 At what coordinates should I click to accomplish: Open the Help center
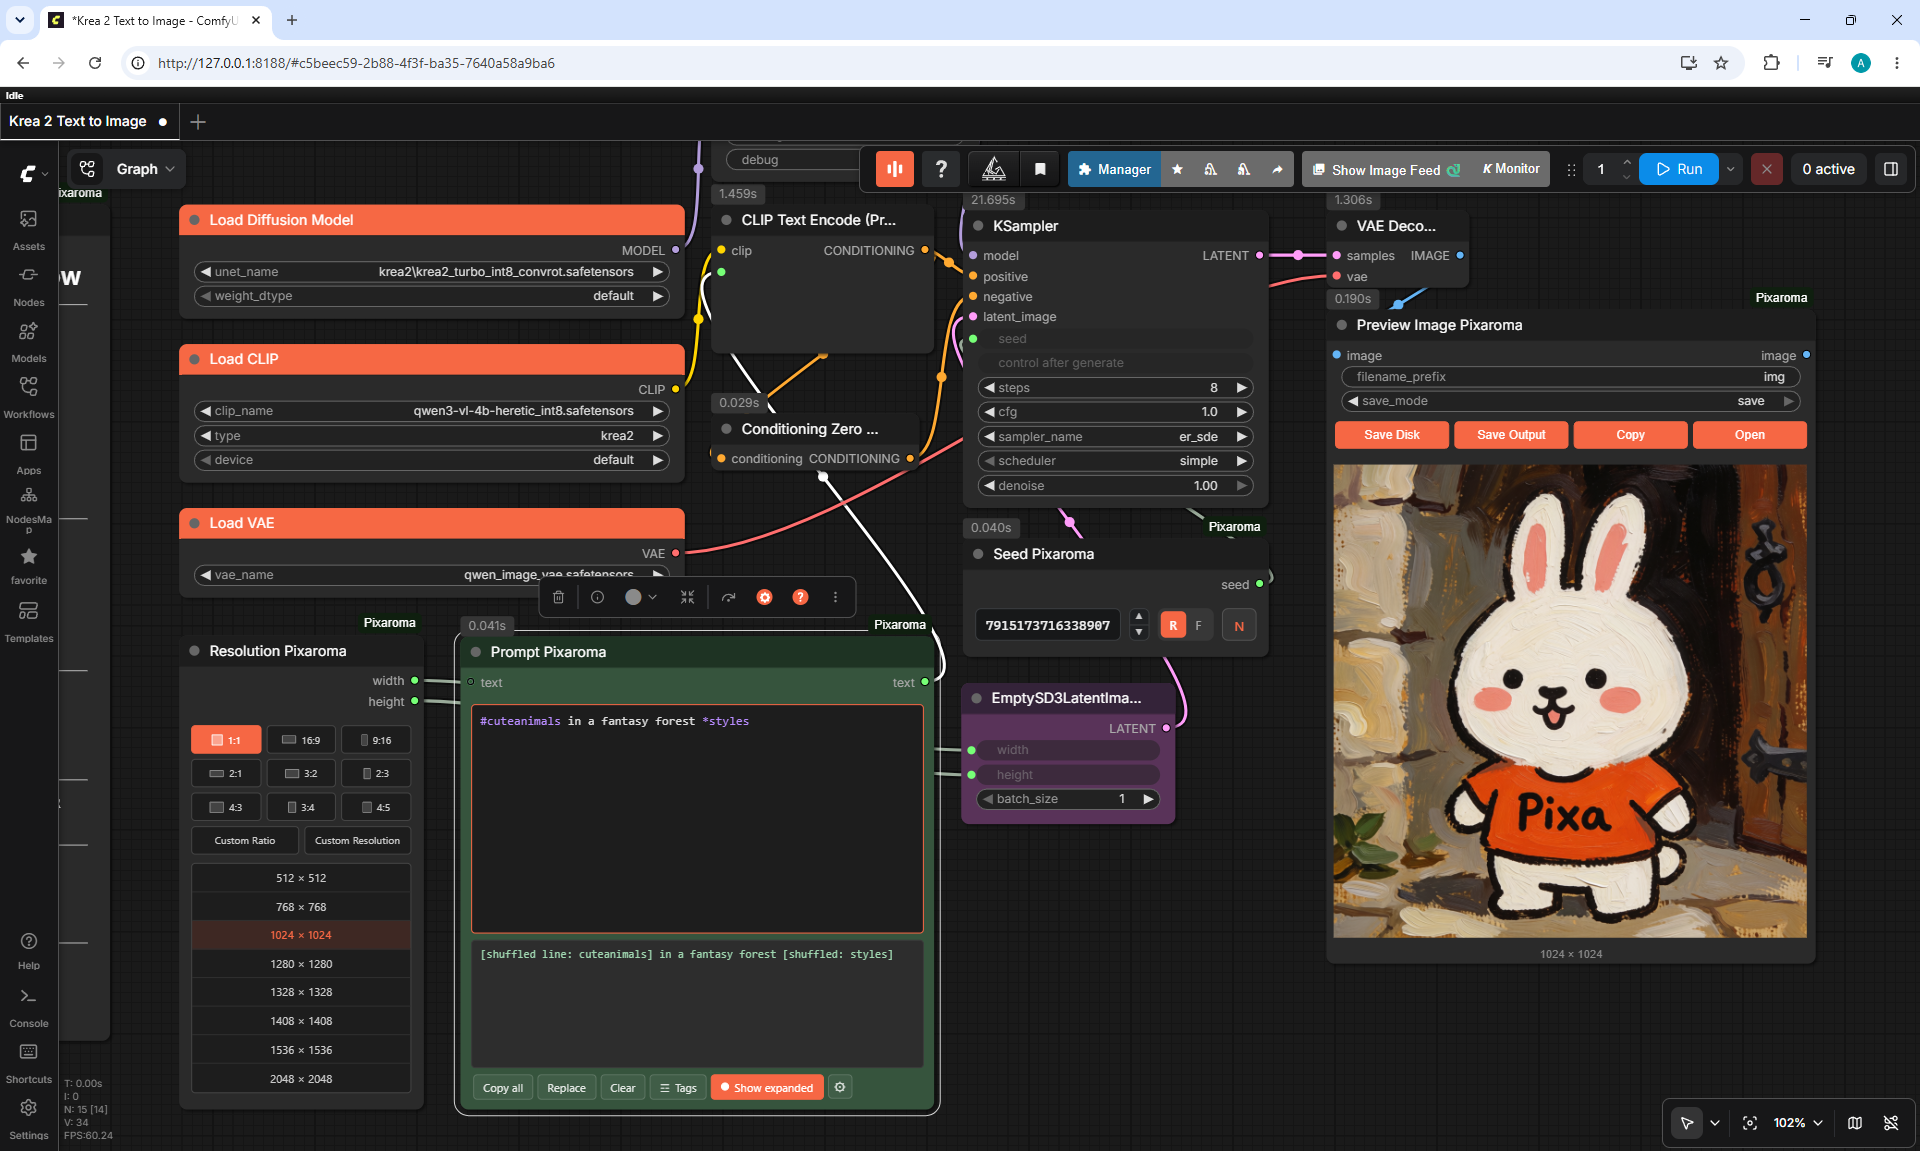click(28, 950)
